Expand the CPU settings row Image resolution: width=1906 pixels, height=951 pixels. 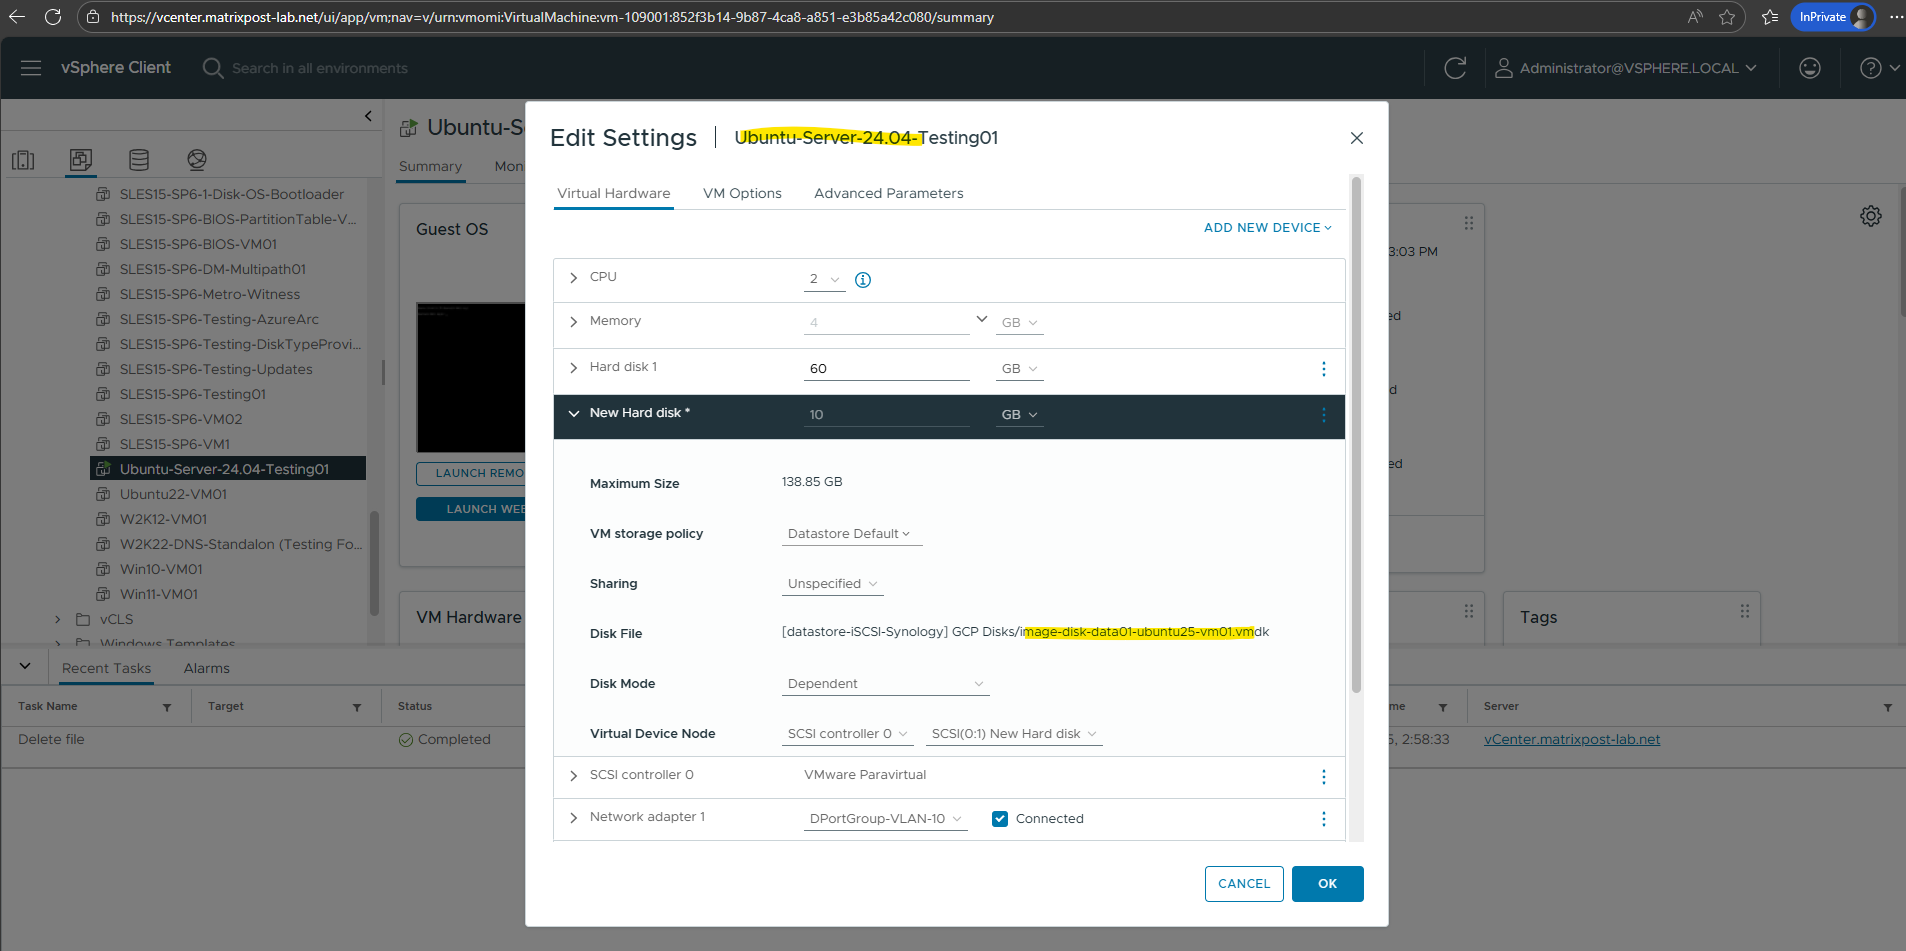[573, 278]
